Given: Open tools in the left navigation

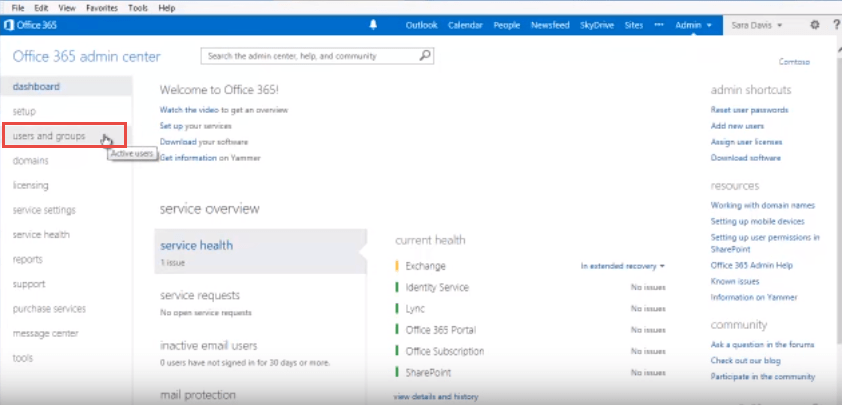Looking at the screenshot, I should 23,358.
